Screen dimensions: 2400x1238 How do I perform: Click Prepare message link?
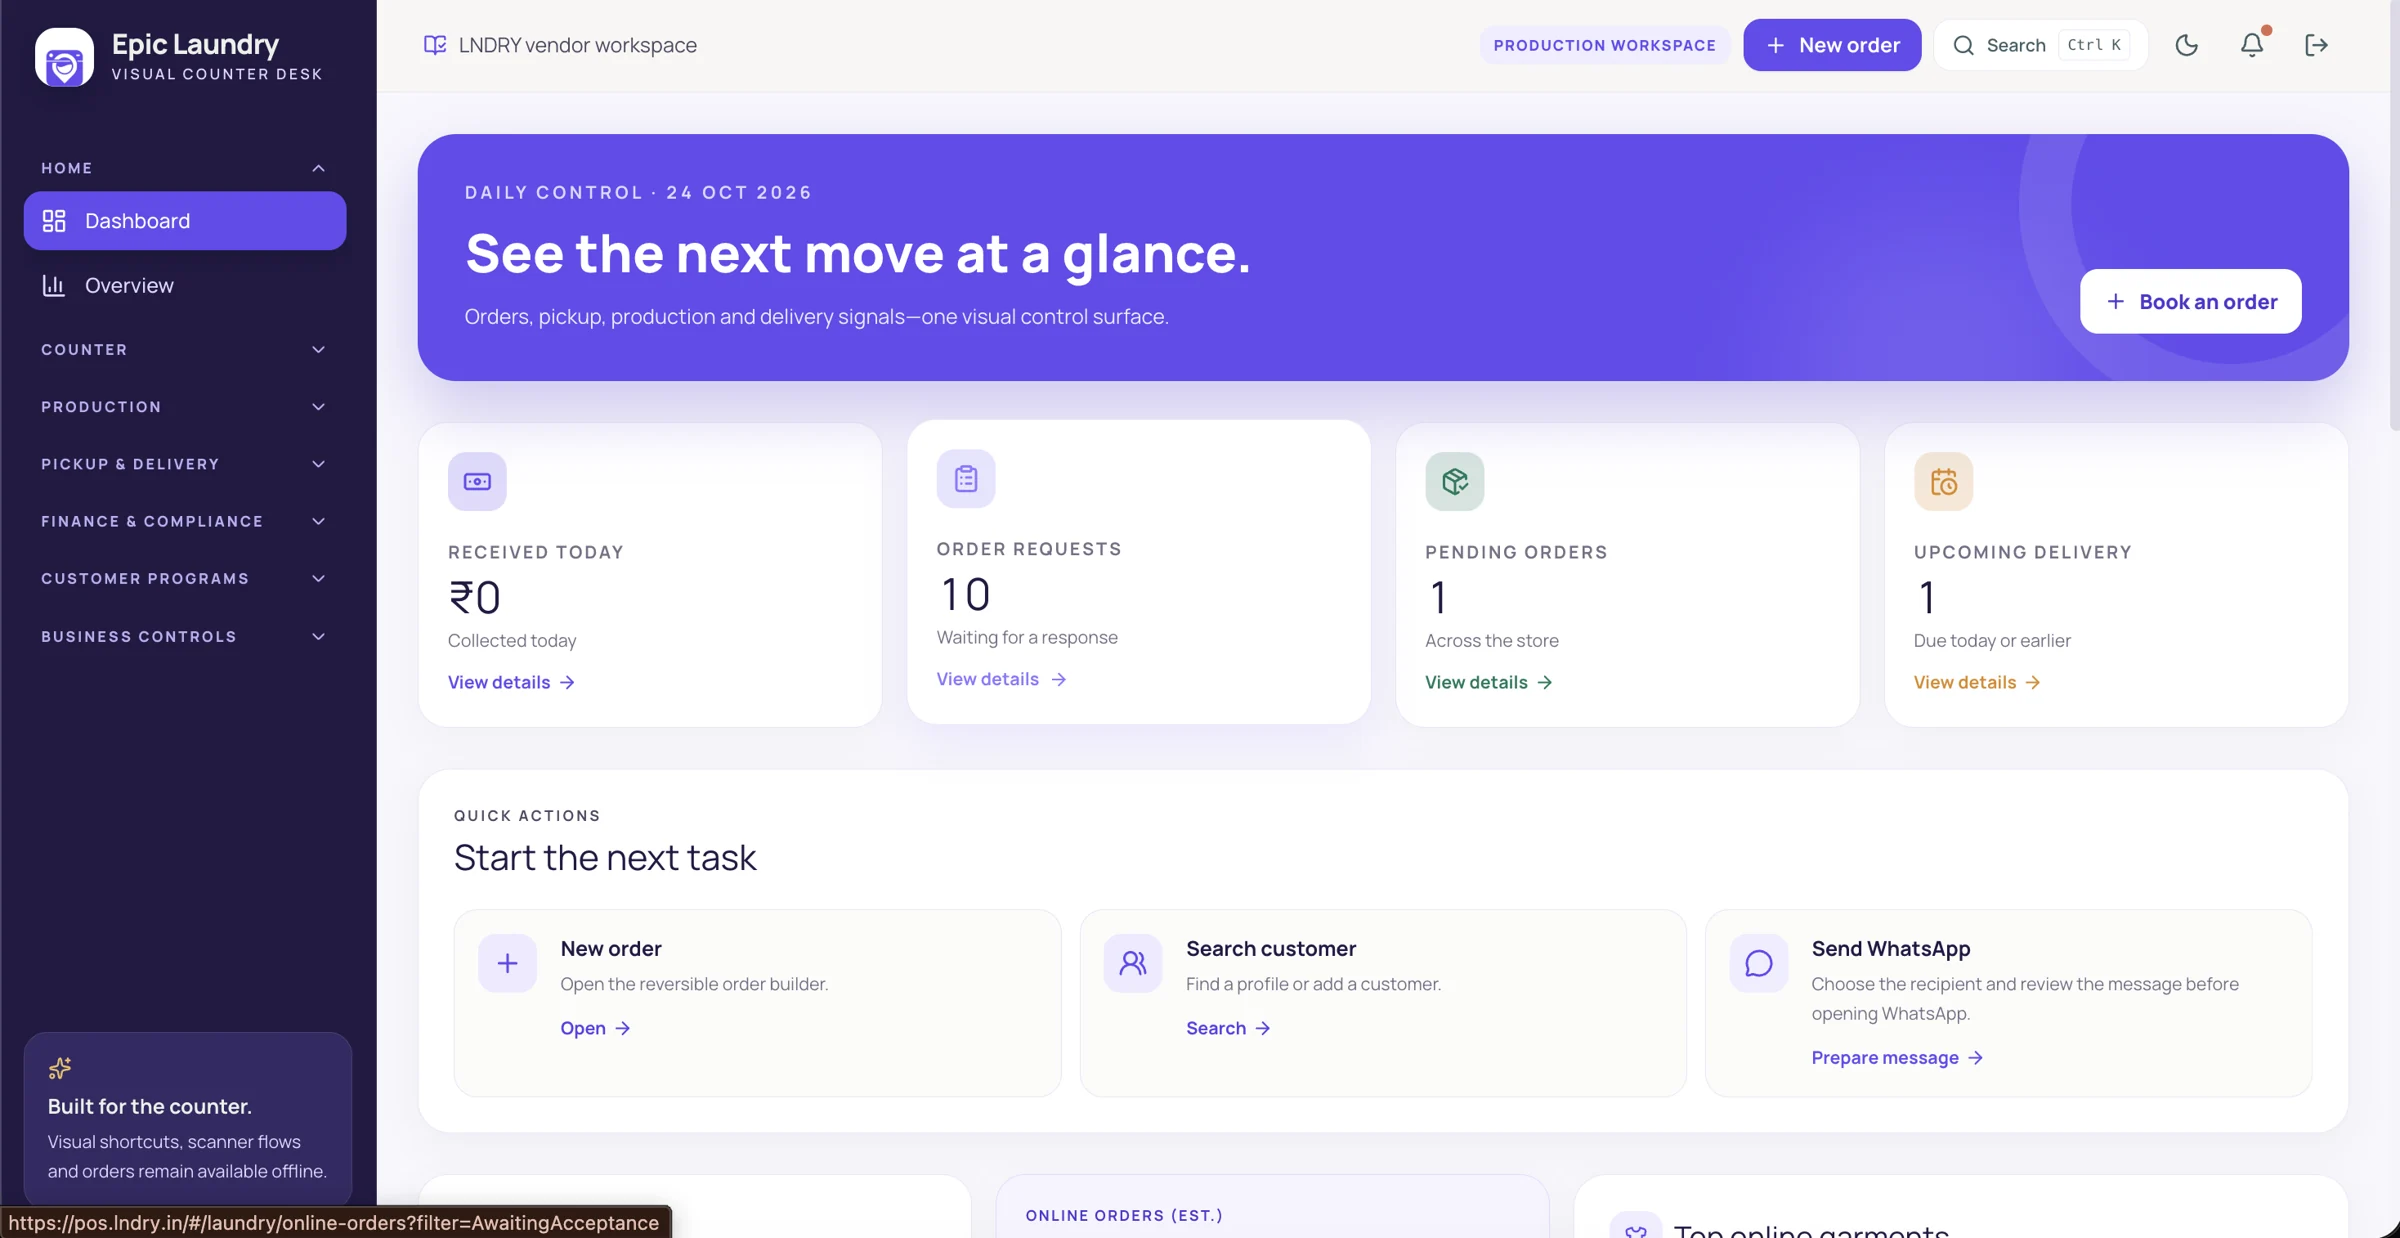click(1897, 1058)
